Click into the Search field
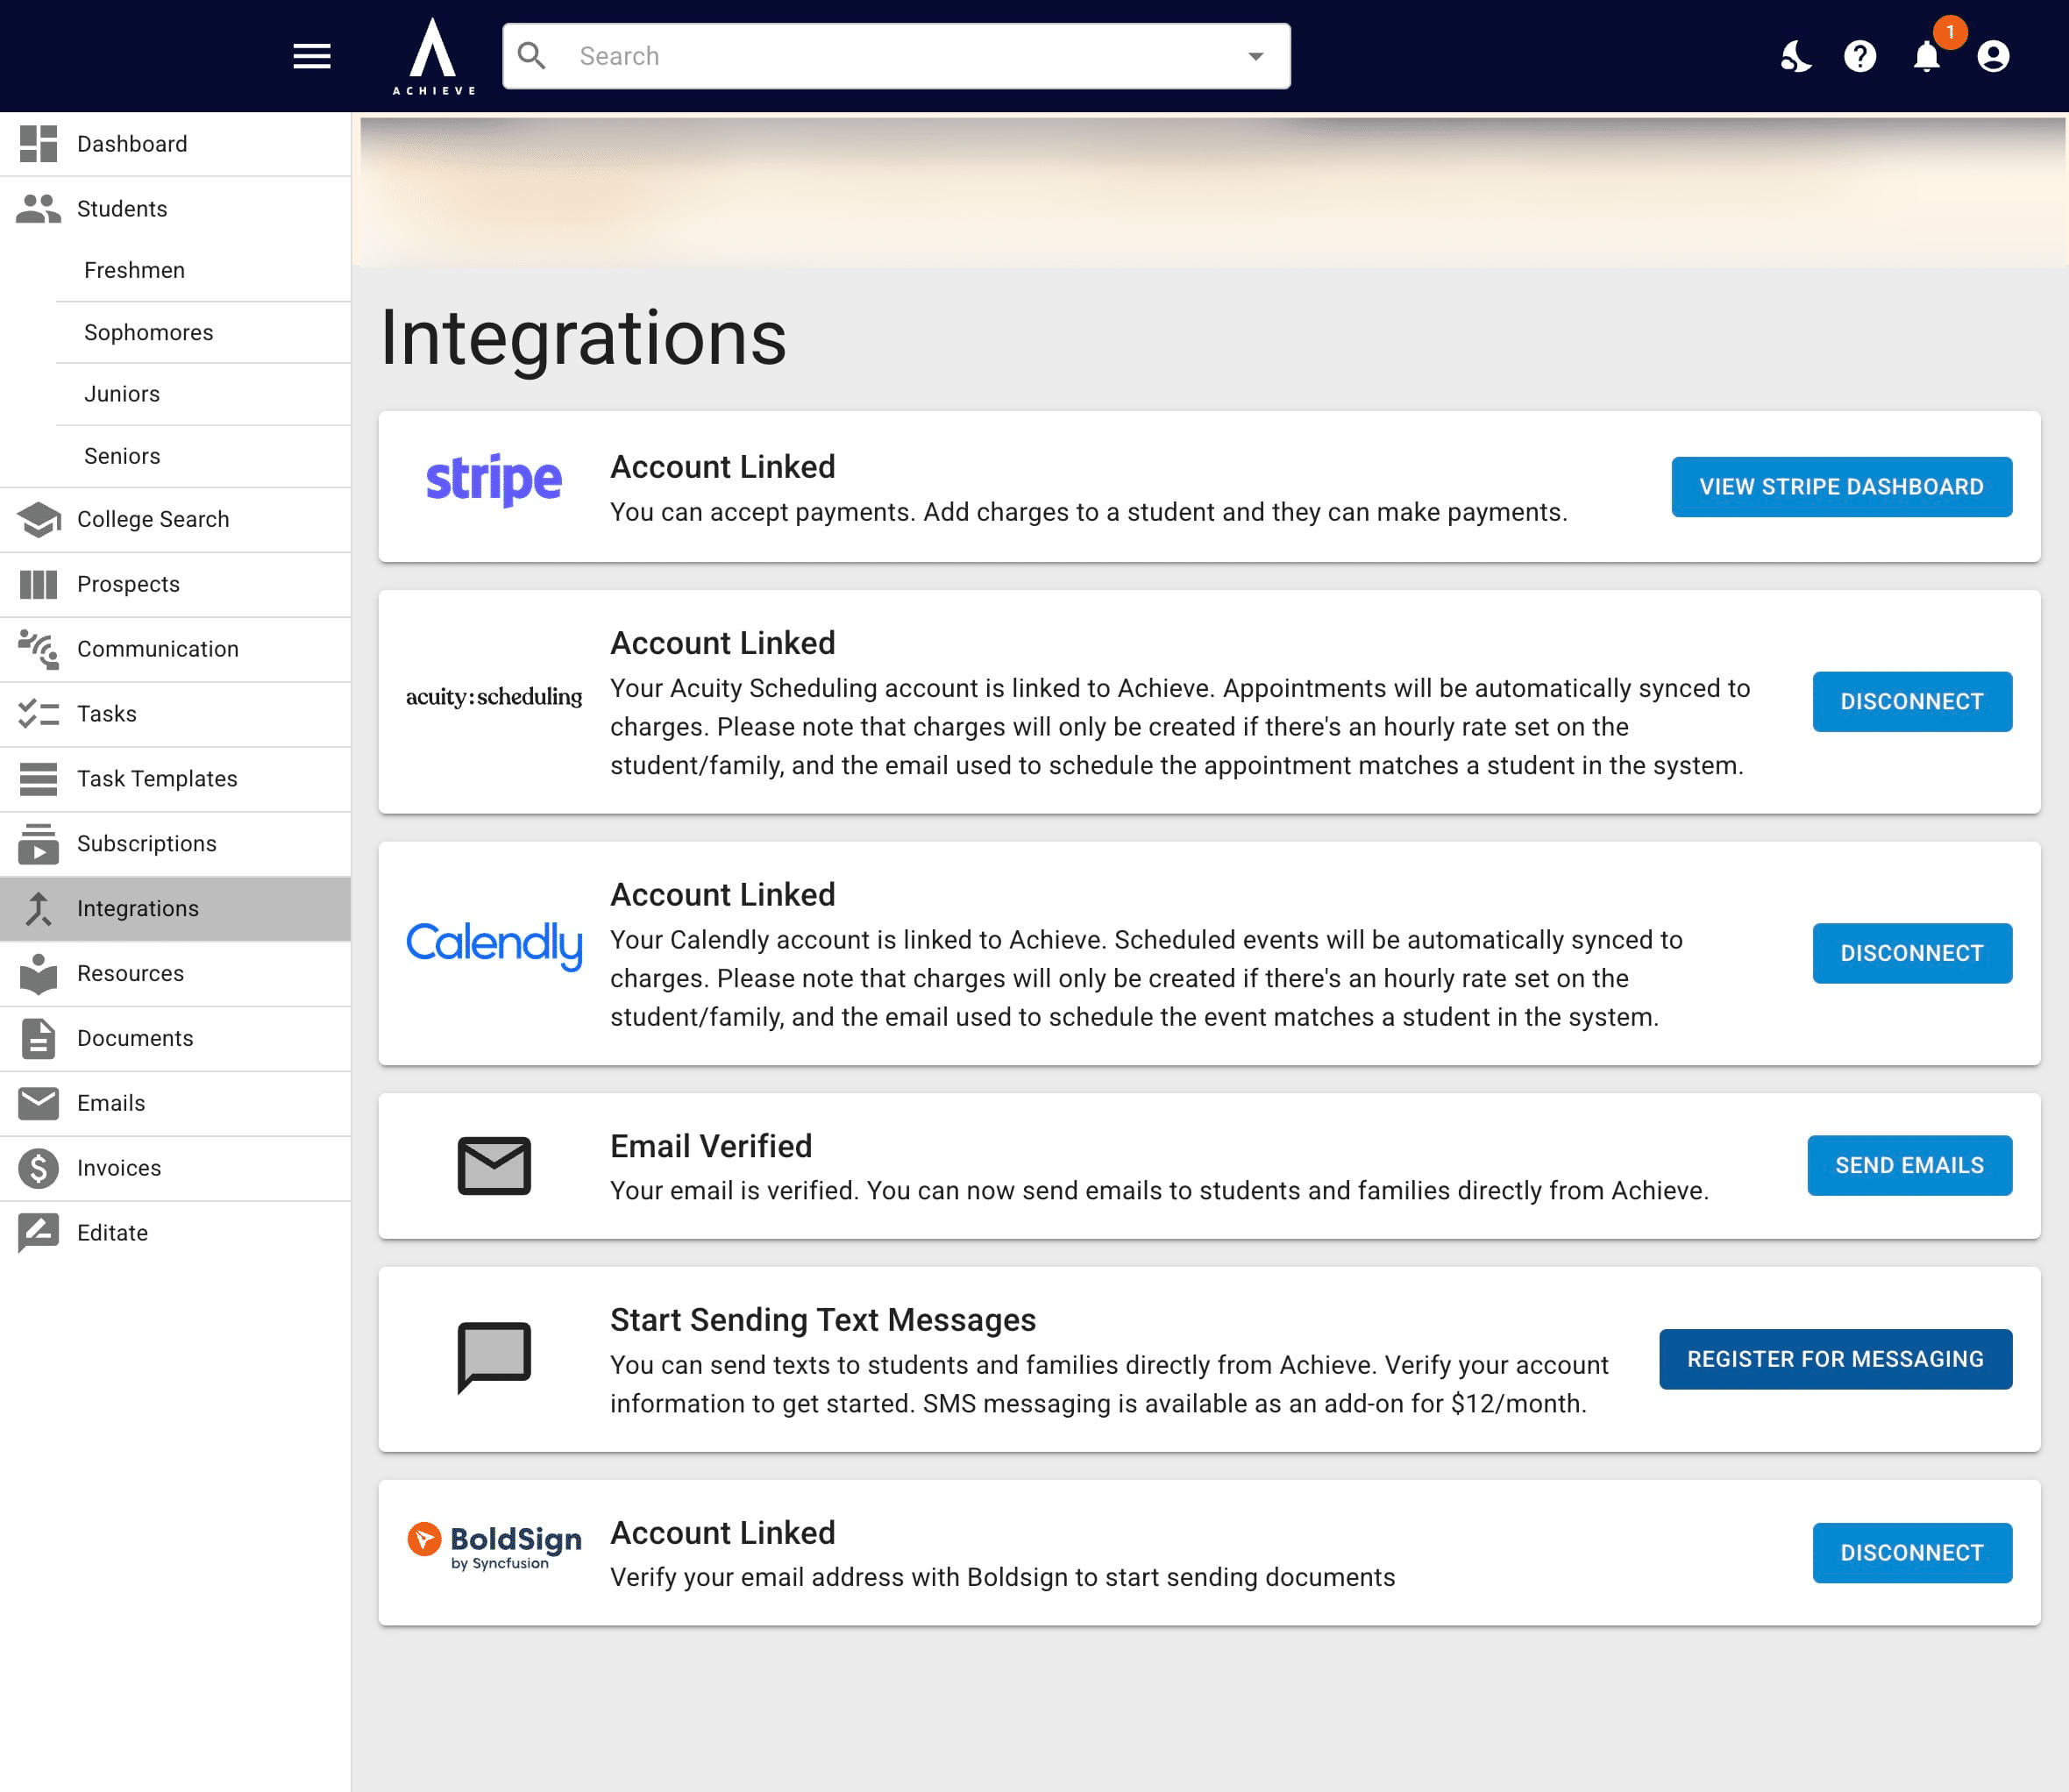Image resolution: width=2069 pixels, height=1792 pixels. pyautogui.click(x=896, y=56)
